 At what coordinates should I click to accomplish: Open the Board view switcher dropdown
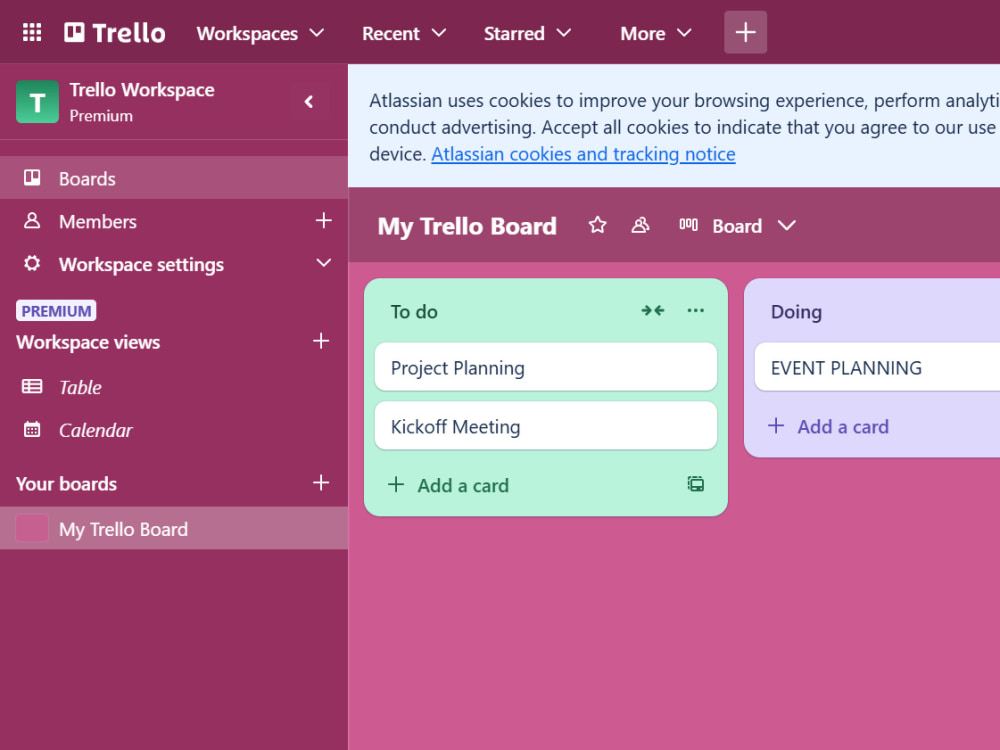738,226
